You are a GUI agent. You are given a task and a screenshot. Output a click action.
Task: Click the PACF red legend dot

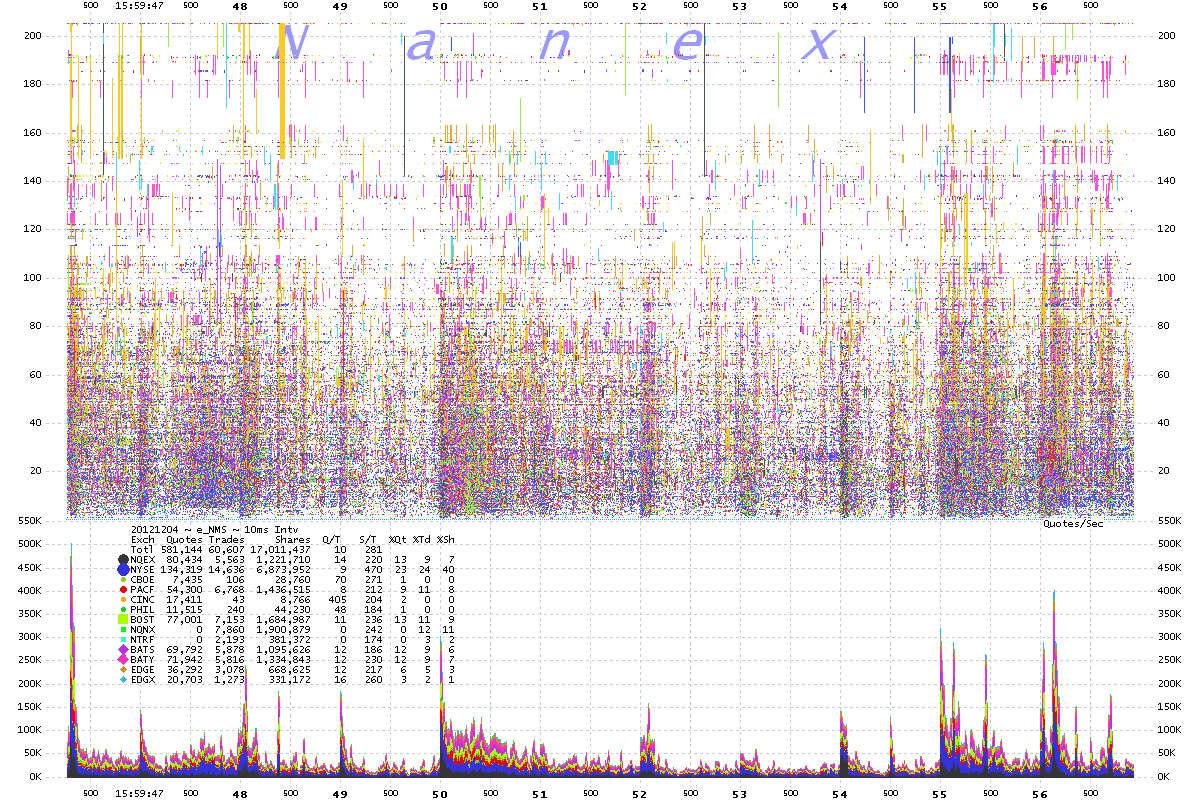123,590
